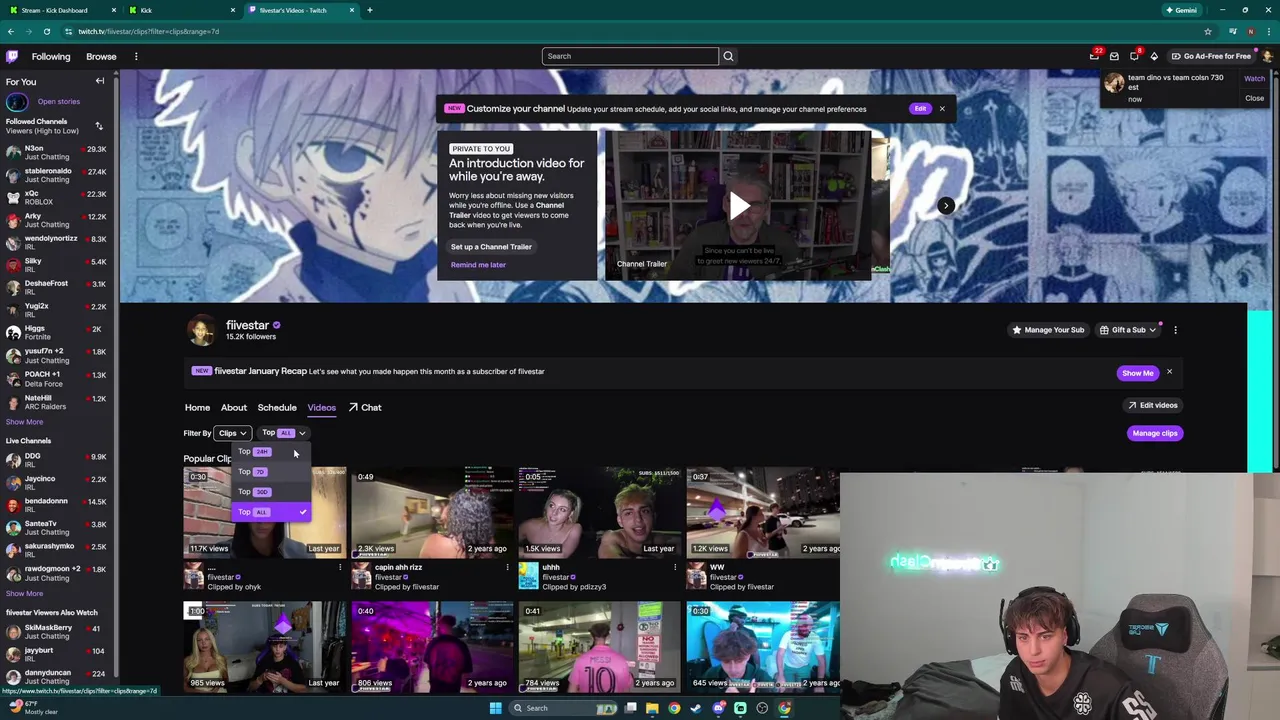
Task: Click the Followed Channels sort icon
Action: (99, 126)
